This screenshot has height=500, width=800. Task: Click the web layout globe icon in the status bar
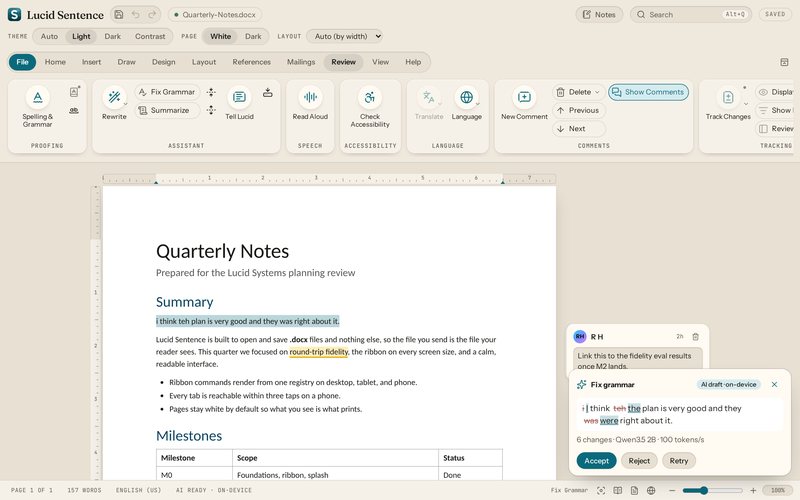click(x=651, y=490)
